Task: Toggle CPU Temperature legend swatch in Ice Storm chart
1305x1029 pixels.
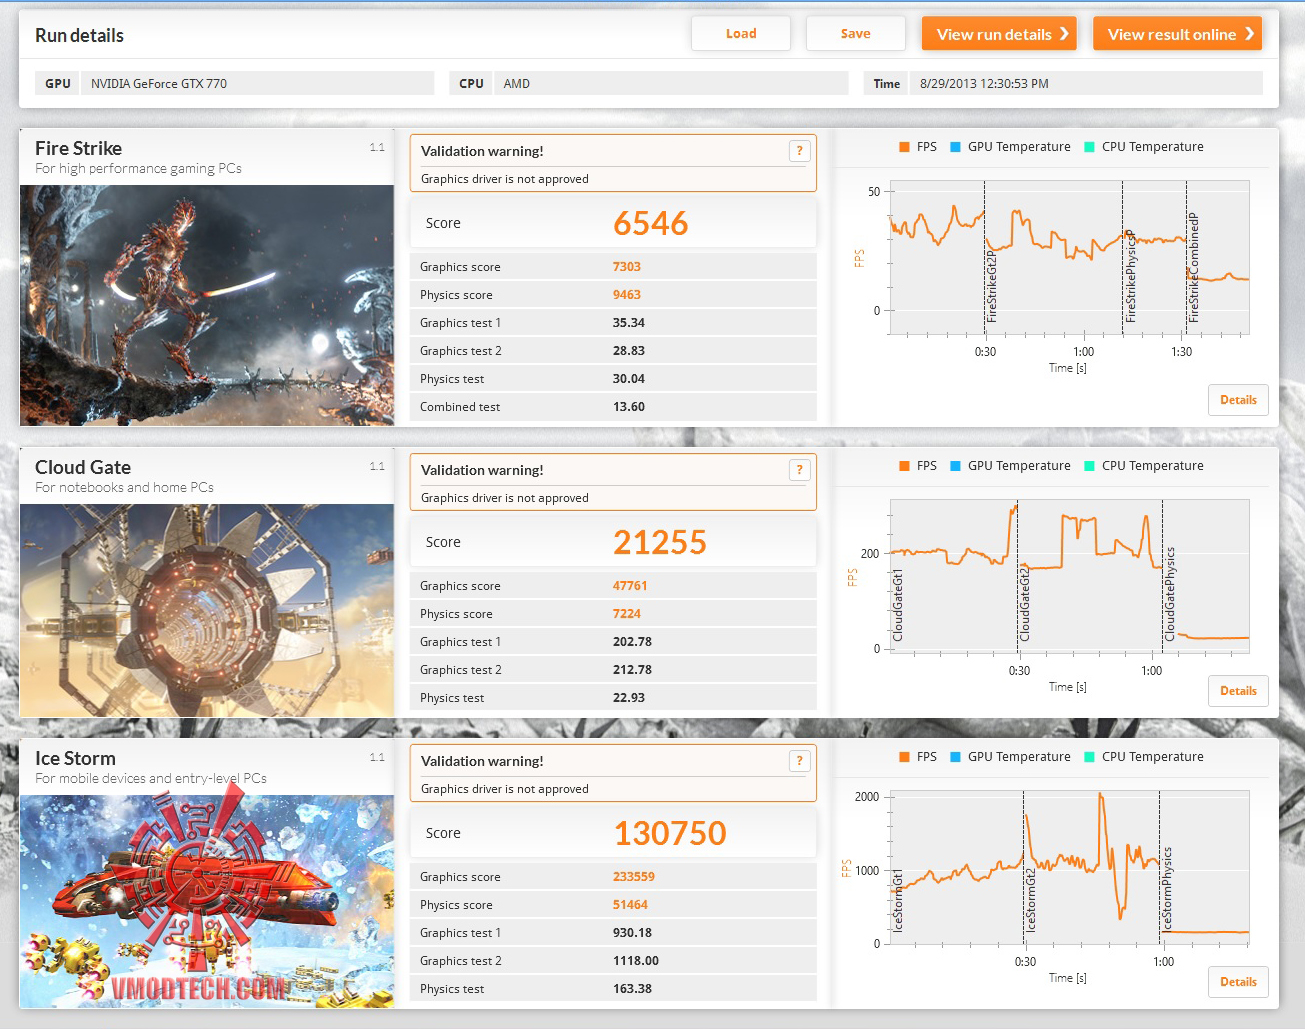Action: click(x=1089, y=757)
